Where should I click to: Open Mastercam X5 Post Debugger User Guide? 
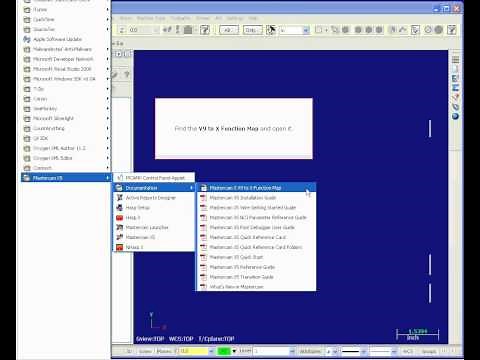[256, 228]
